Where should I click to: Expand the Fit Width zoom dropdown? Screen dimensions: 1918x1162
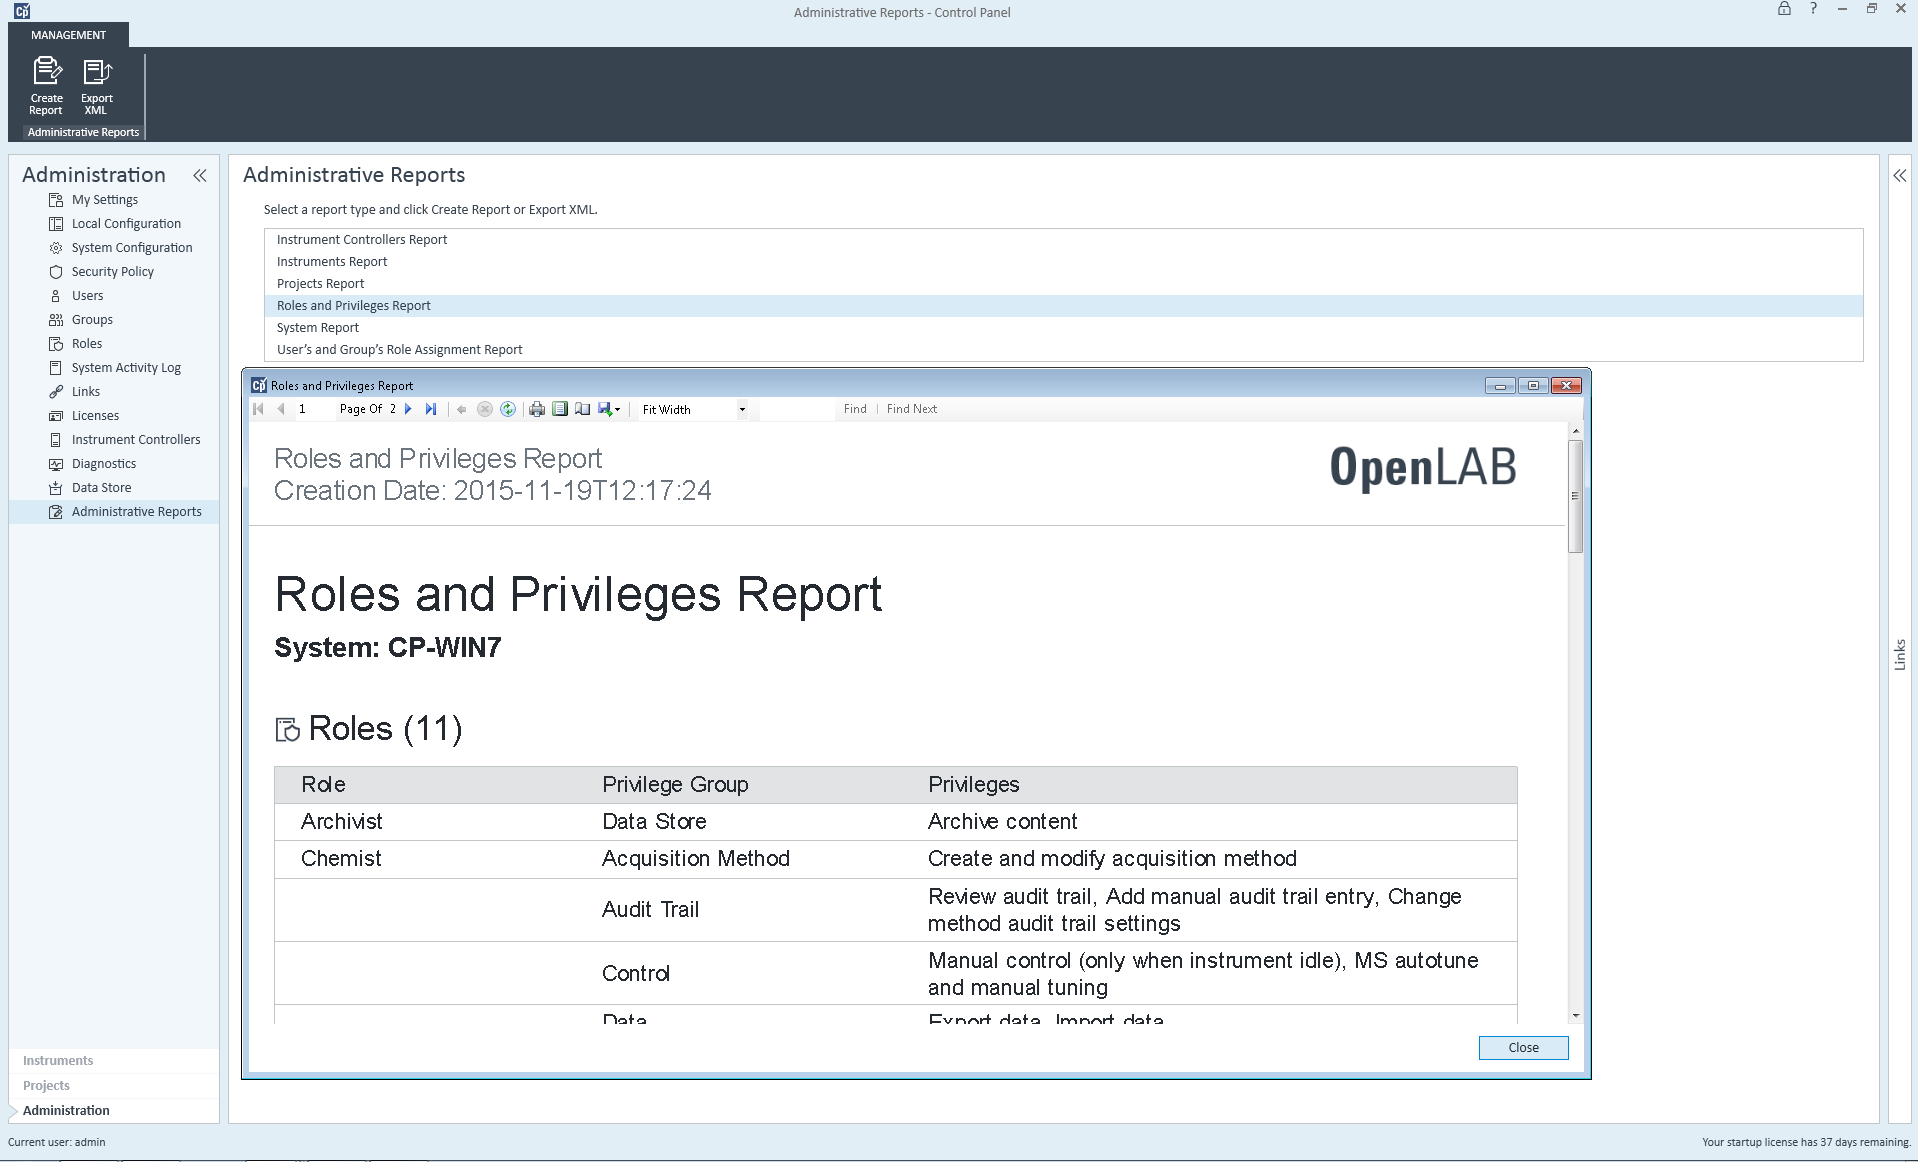742,409
